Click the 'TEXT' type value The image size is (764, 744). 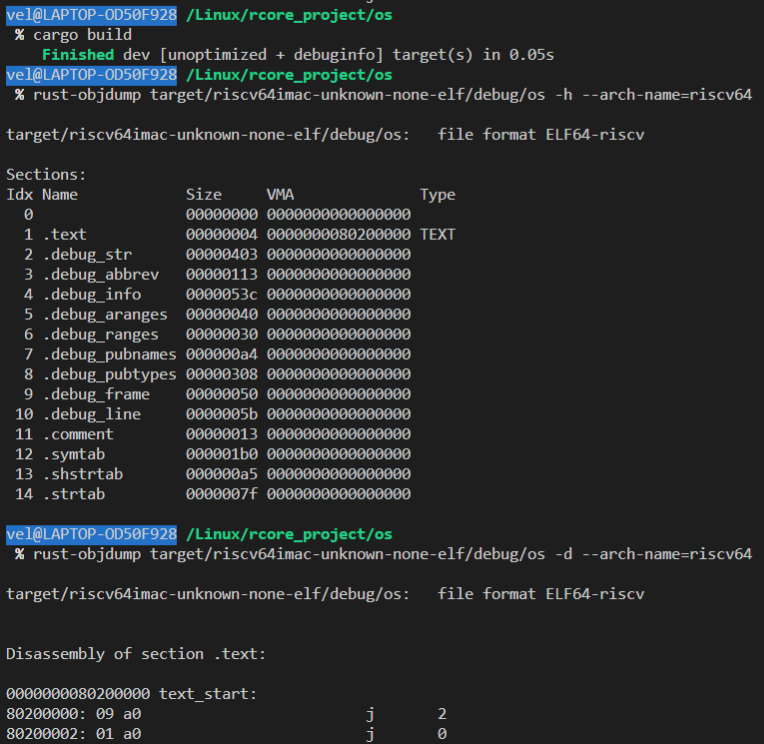437,235
